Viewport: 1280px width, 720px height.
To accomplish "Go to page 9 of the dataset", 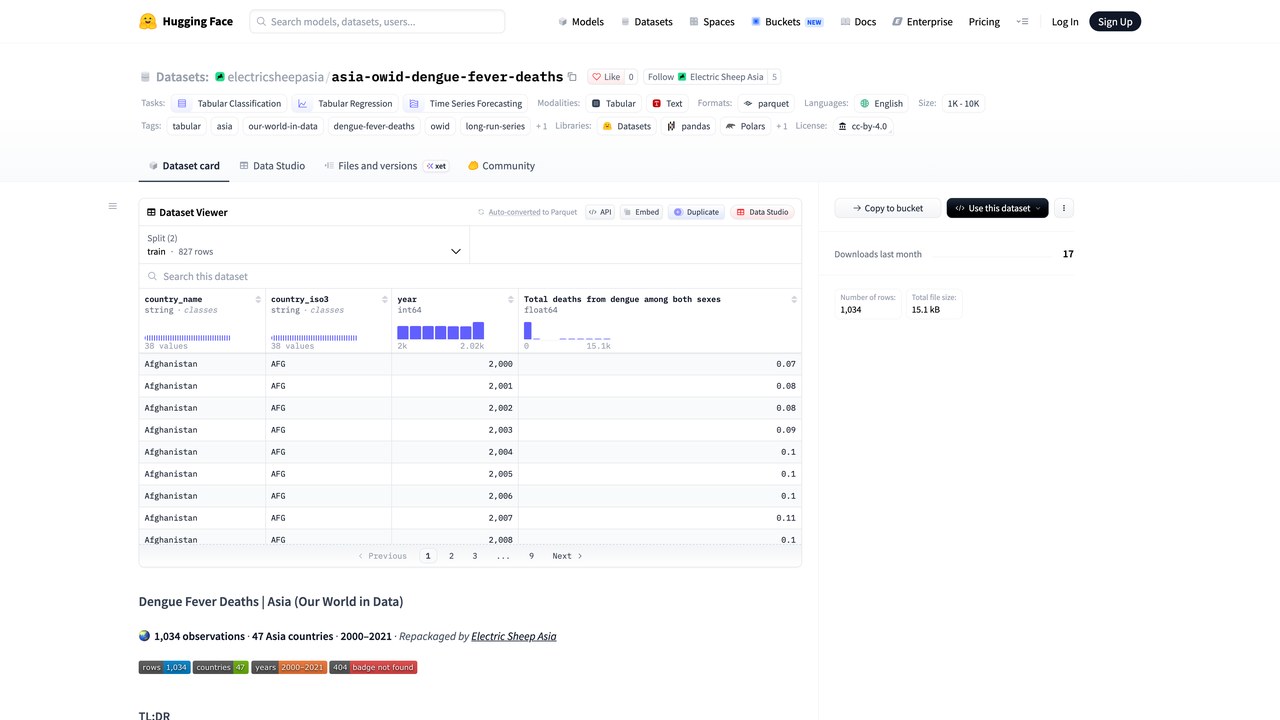I will [531, 556].
